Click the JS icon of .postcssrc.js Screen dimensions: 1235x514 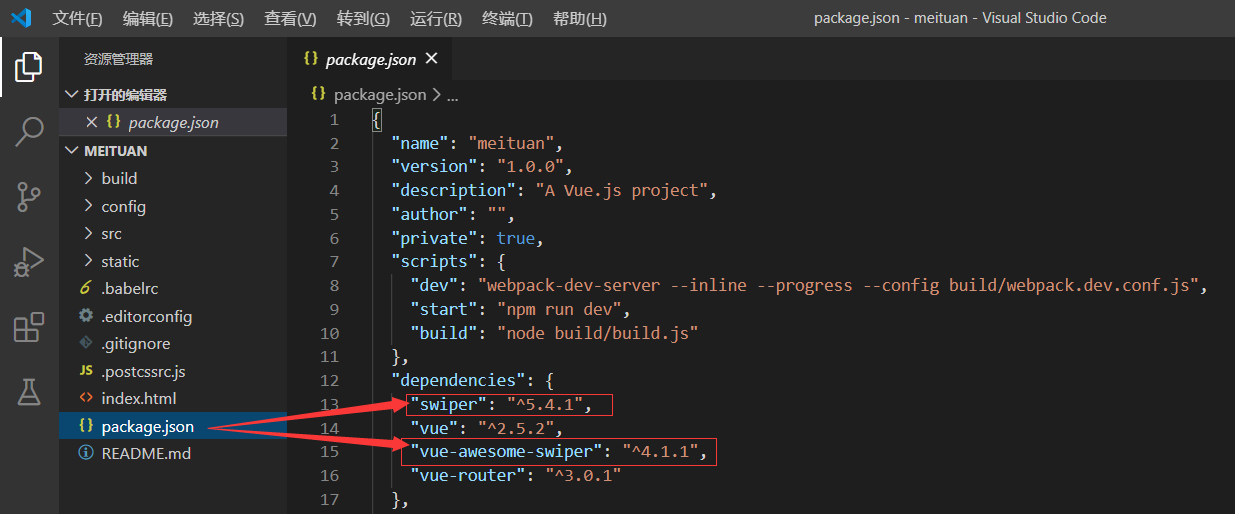[86, 371]
